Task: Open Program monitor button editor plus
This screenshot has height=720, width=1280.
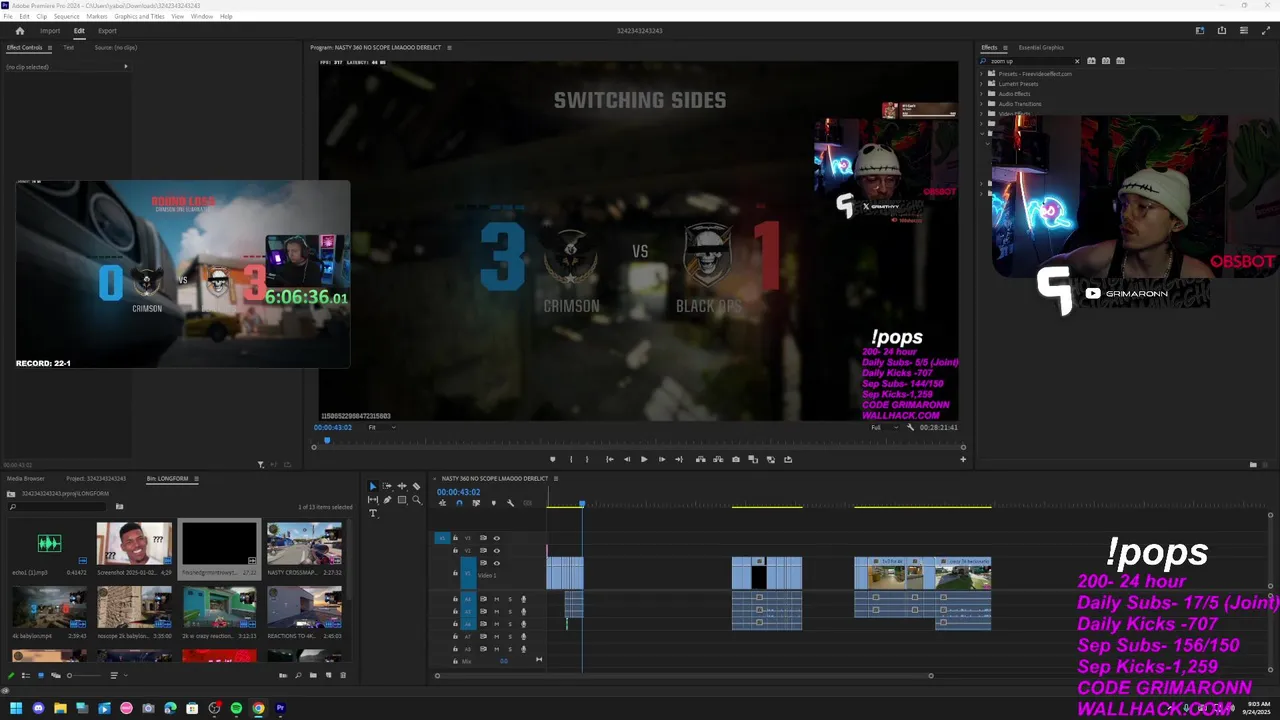Action: tap(963, 459)
